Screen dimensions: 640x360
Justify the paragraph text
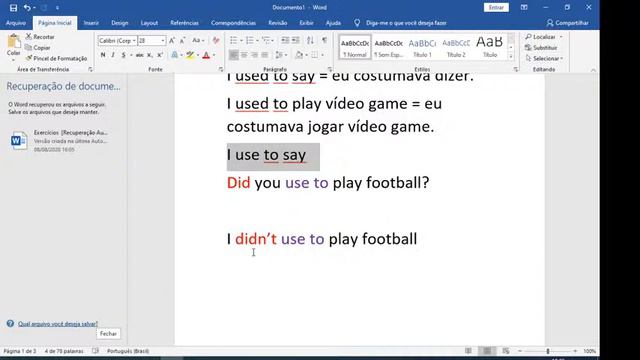pos(265,55)
